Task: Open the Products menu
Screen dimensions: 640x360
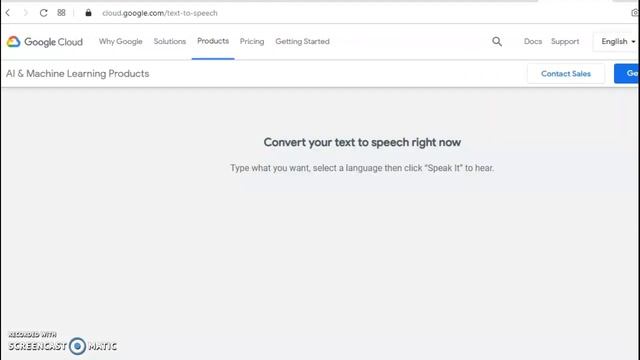Action: point(213,41)
